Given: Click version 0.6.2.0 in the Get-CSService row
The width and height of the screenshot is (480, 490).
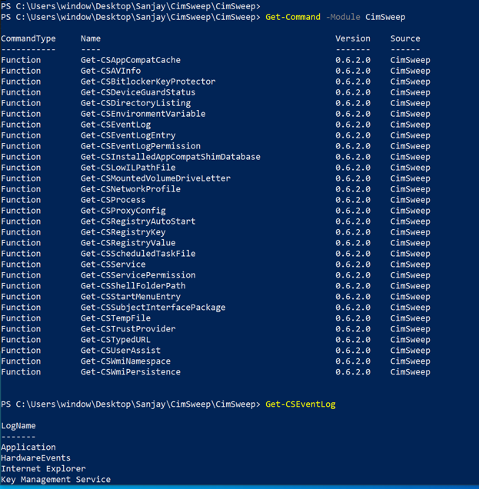Looking at the screenshot, I should click(353, 264).
